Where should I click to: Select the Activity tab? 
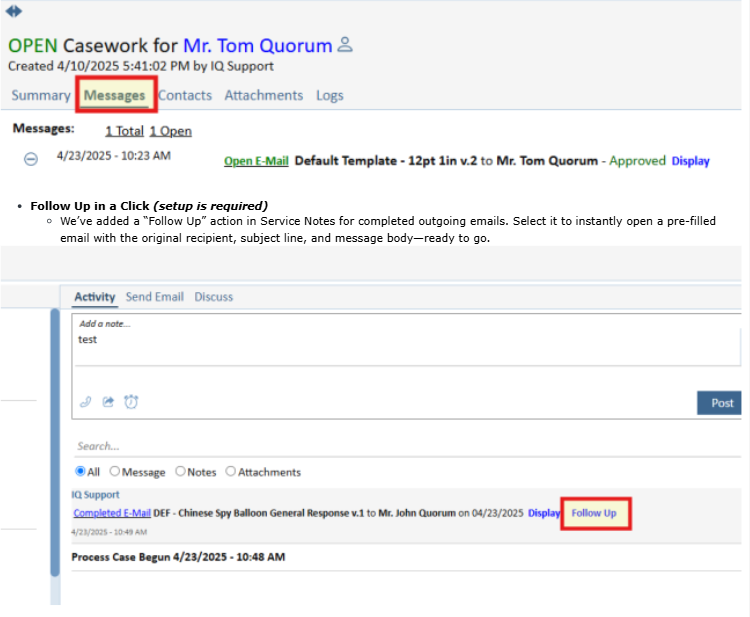[x=95, y=297]
